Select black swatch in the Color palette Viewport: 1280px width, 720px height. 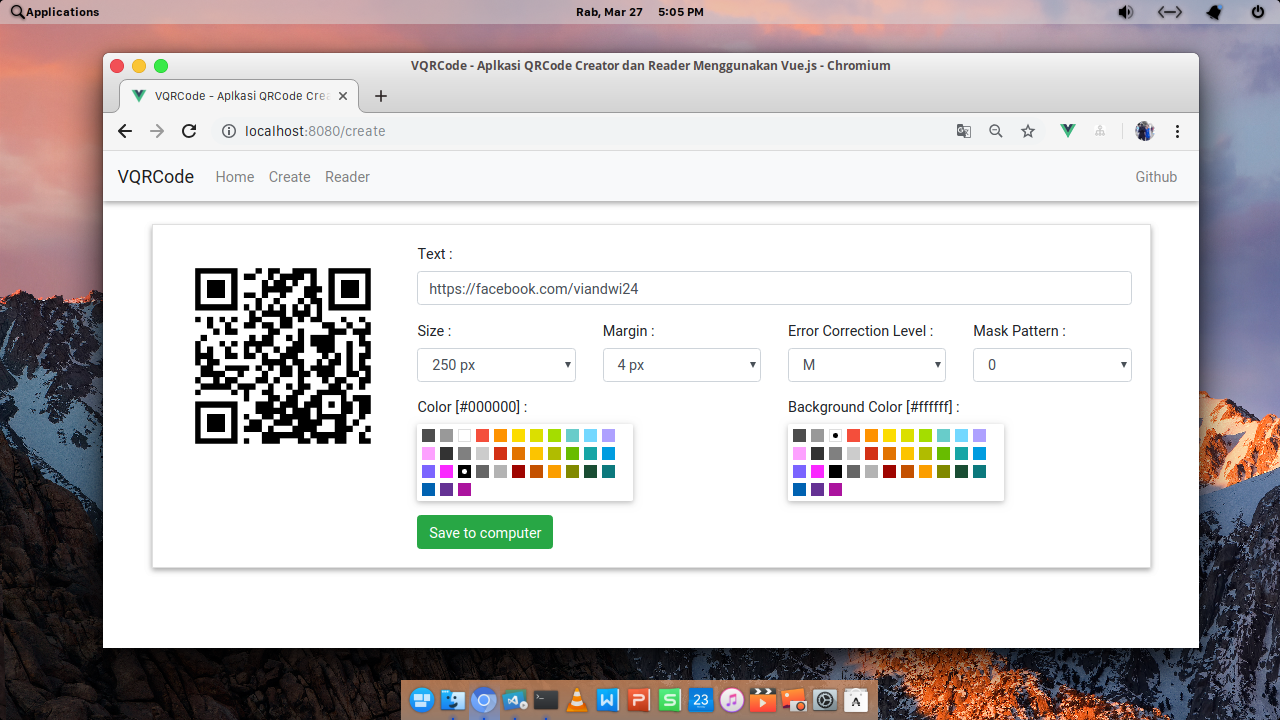tap(464, 471)
